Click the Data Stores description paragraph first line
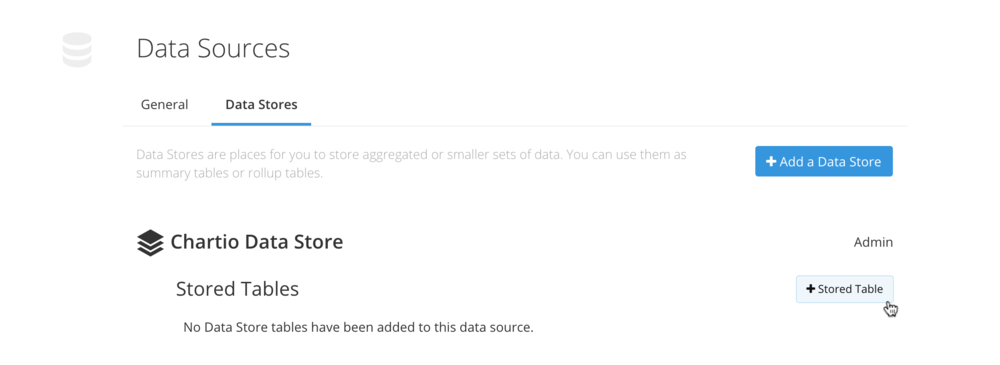This screenshot has height=365, width=1000. pos(411,154)
